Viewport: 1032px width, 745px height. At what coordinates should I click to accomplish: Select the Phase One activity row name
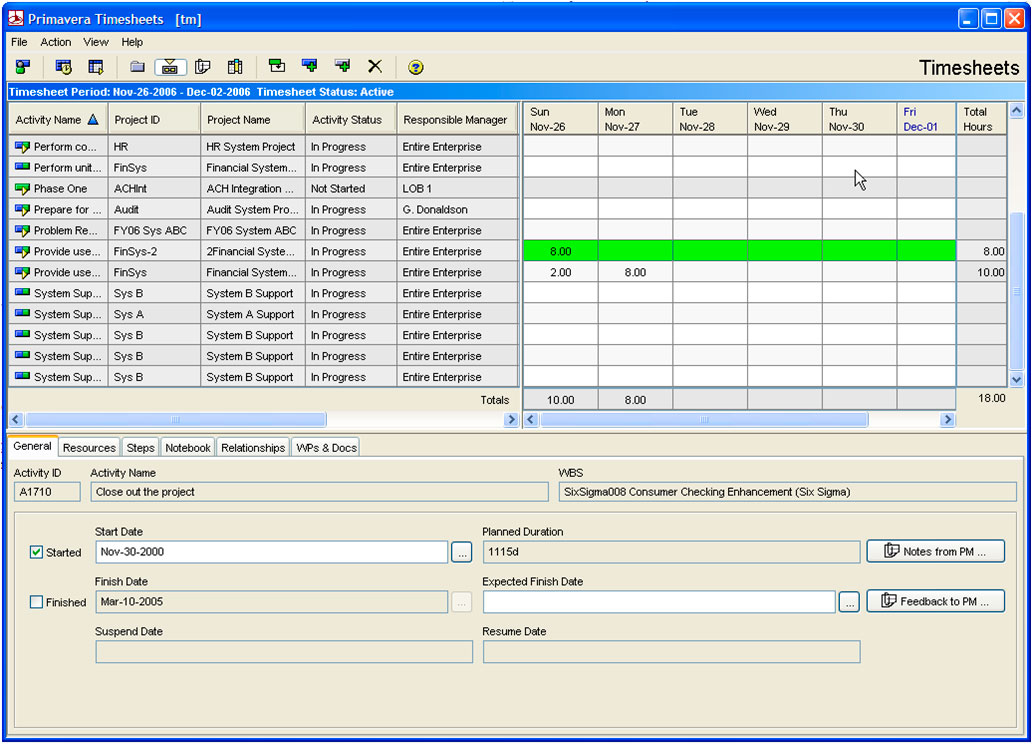pyautogui.click(x=61, y=189)
